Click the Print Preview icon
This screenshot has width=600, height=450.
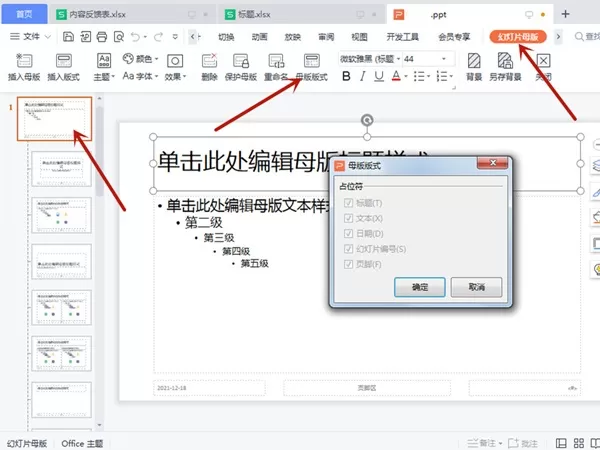tap(119, 37)
